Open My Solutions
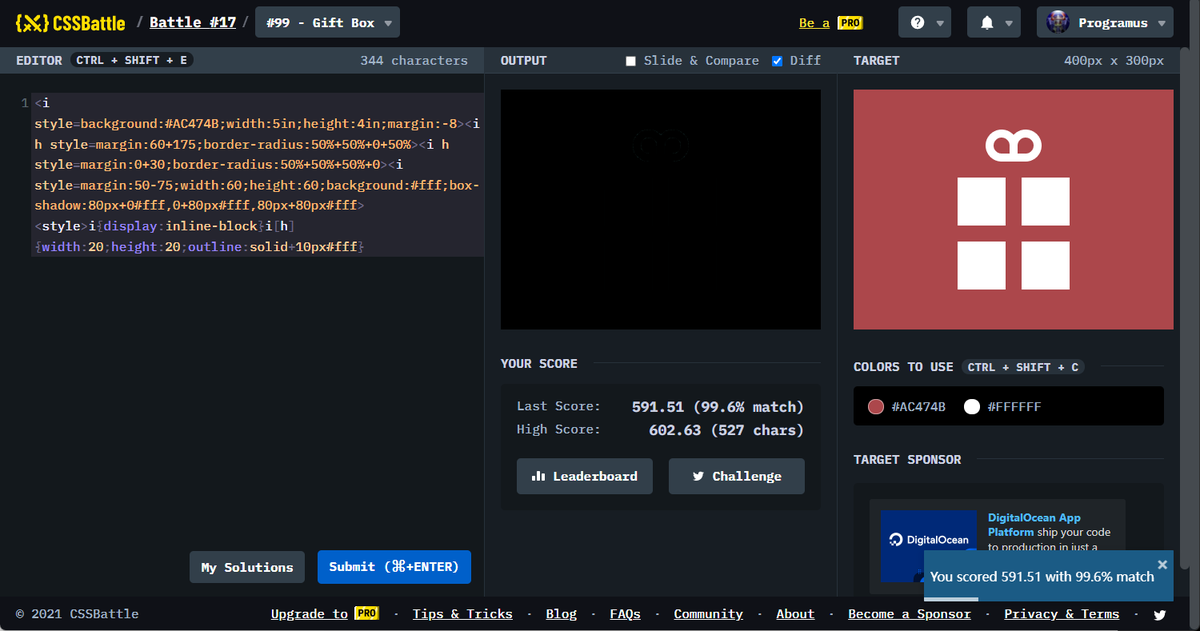 tap(247, 567)
